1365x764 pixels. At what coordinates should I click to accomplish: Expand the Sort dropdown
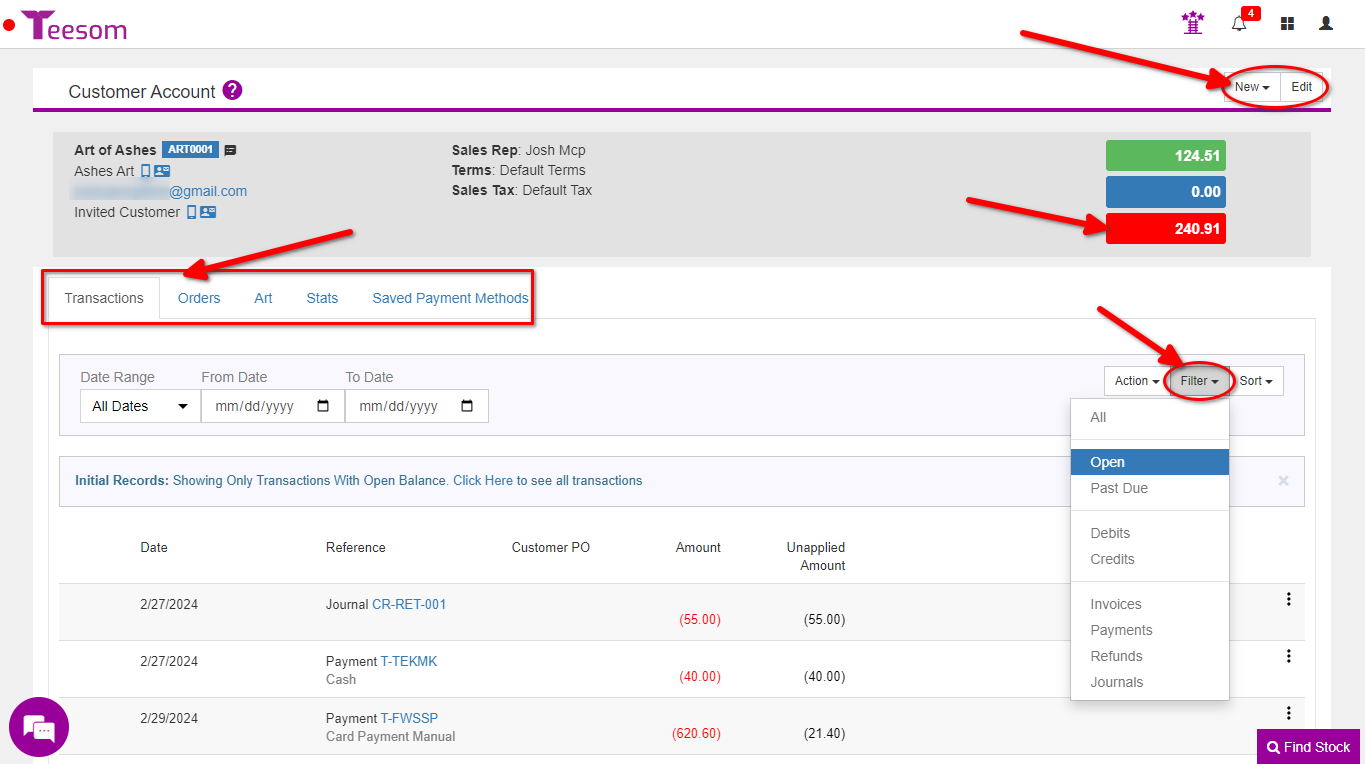point(1255,381)
